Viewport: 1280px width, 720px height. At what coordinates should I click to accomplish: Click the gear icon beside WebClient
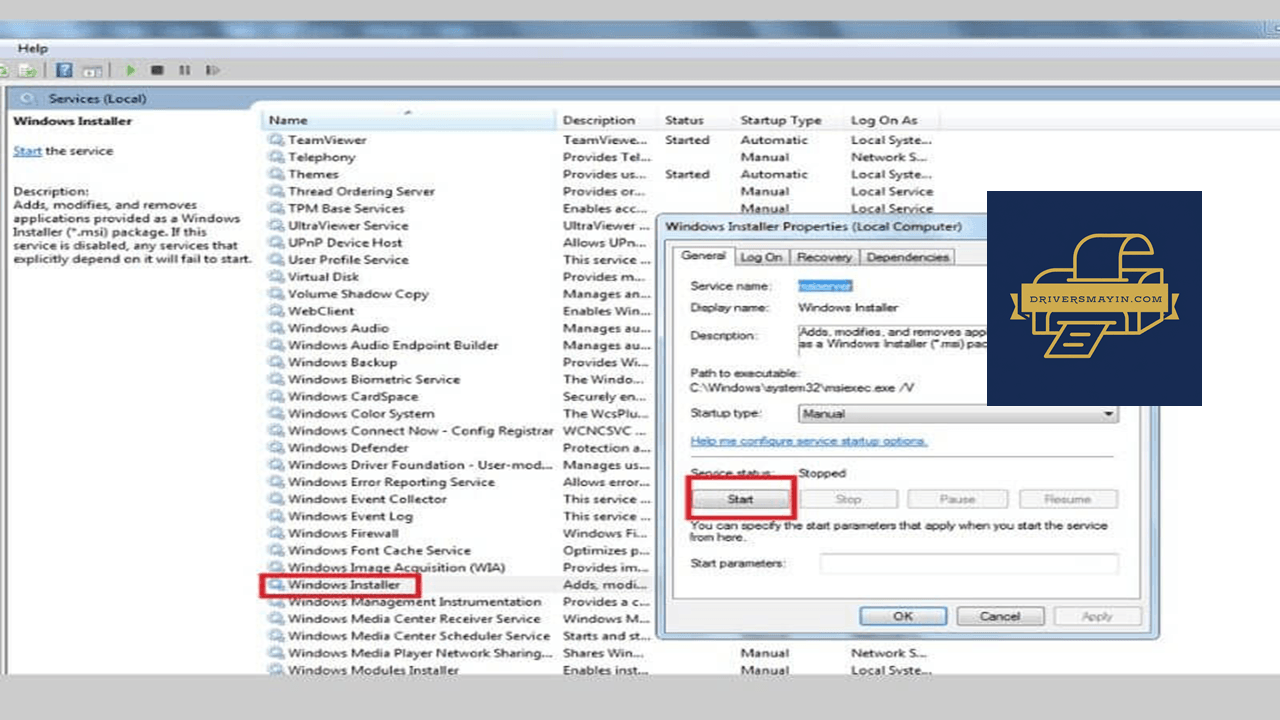click(x=276, y=311)
